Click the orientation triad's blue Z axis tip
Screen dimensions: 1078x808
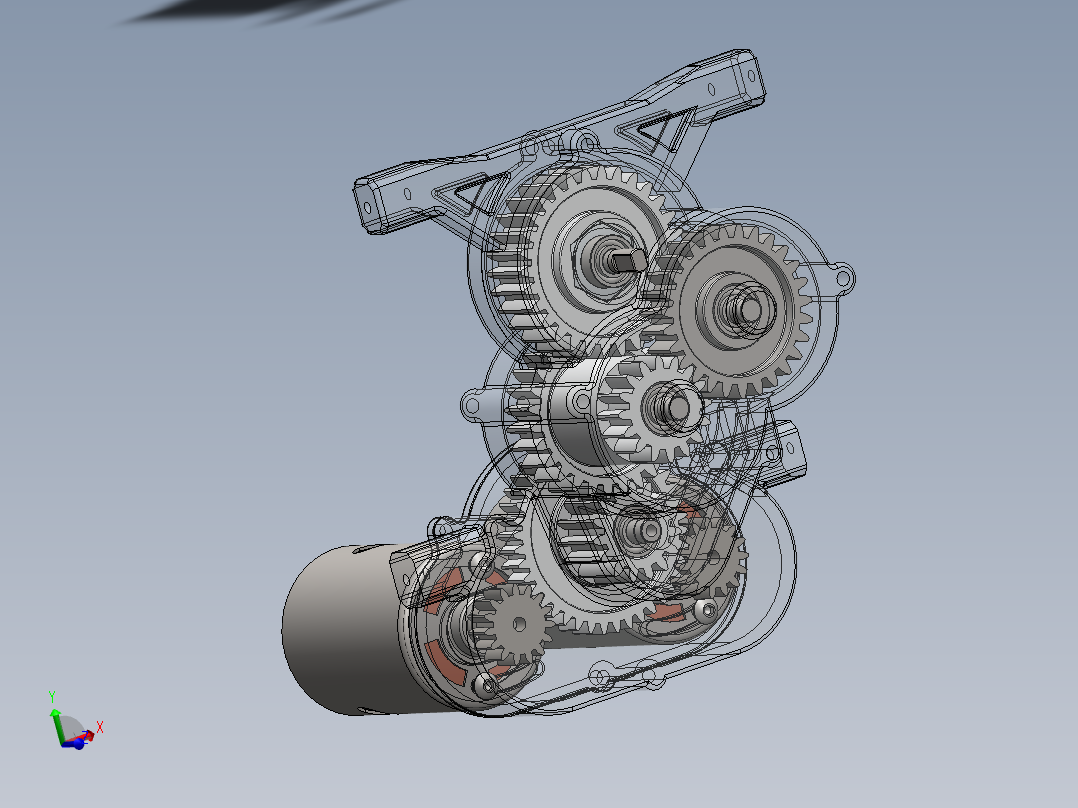click(x=78, y=744)
